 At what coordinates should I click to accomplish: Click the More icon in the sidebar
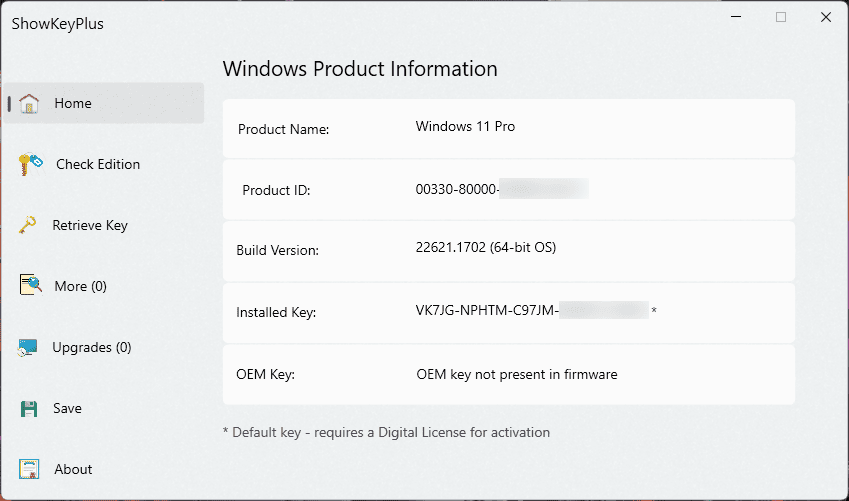tap(30, 286)
